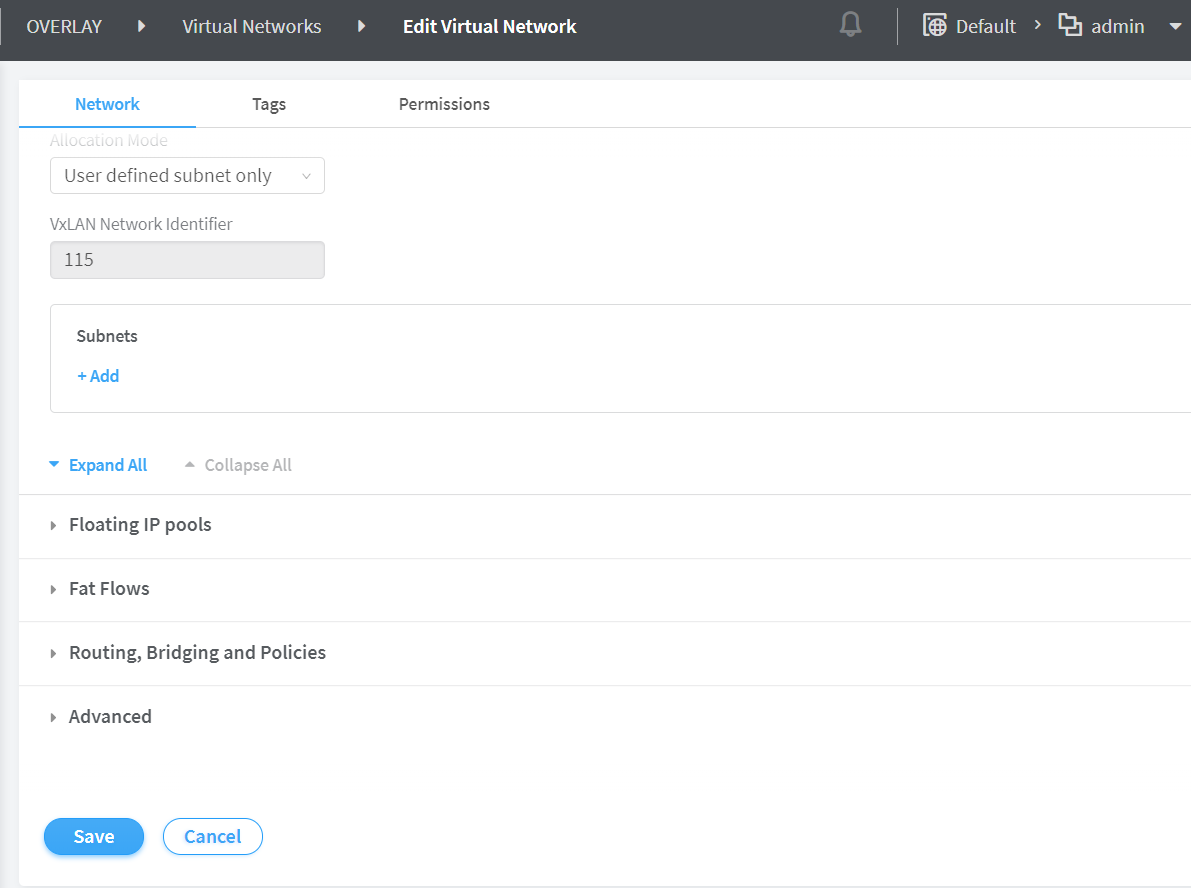Open the dropdown caret next to admin
Viewport: 1191px width, 888px height.
click(1175, 27)
